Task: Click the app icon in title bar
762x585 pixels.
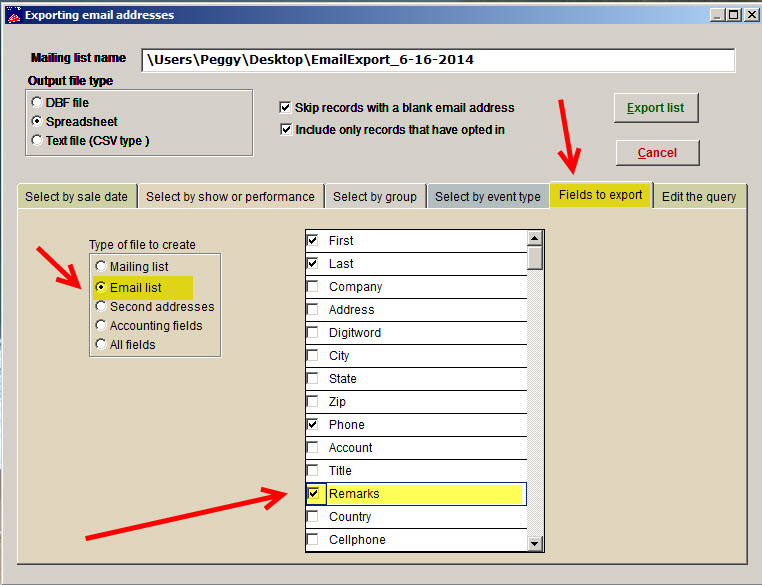Action: [x=13, y=15]
